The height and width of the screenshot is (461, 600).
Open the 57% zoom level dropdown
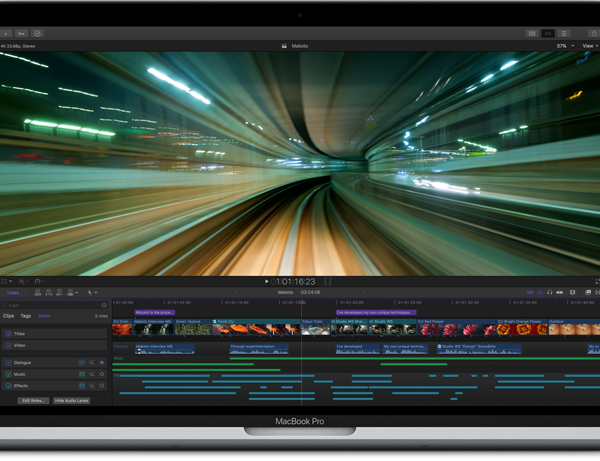563,46
